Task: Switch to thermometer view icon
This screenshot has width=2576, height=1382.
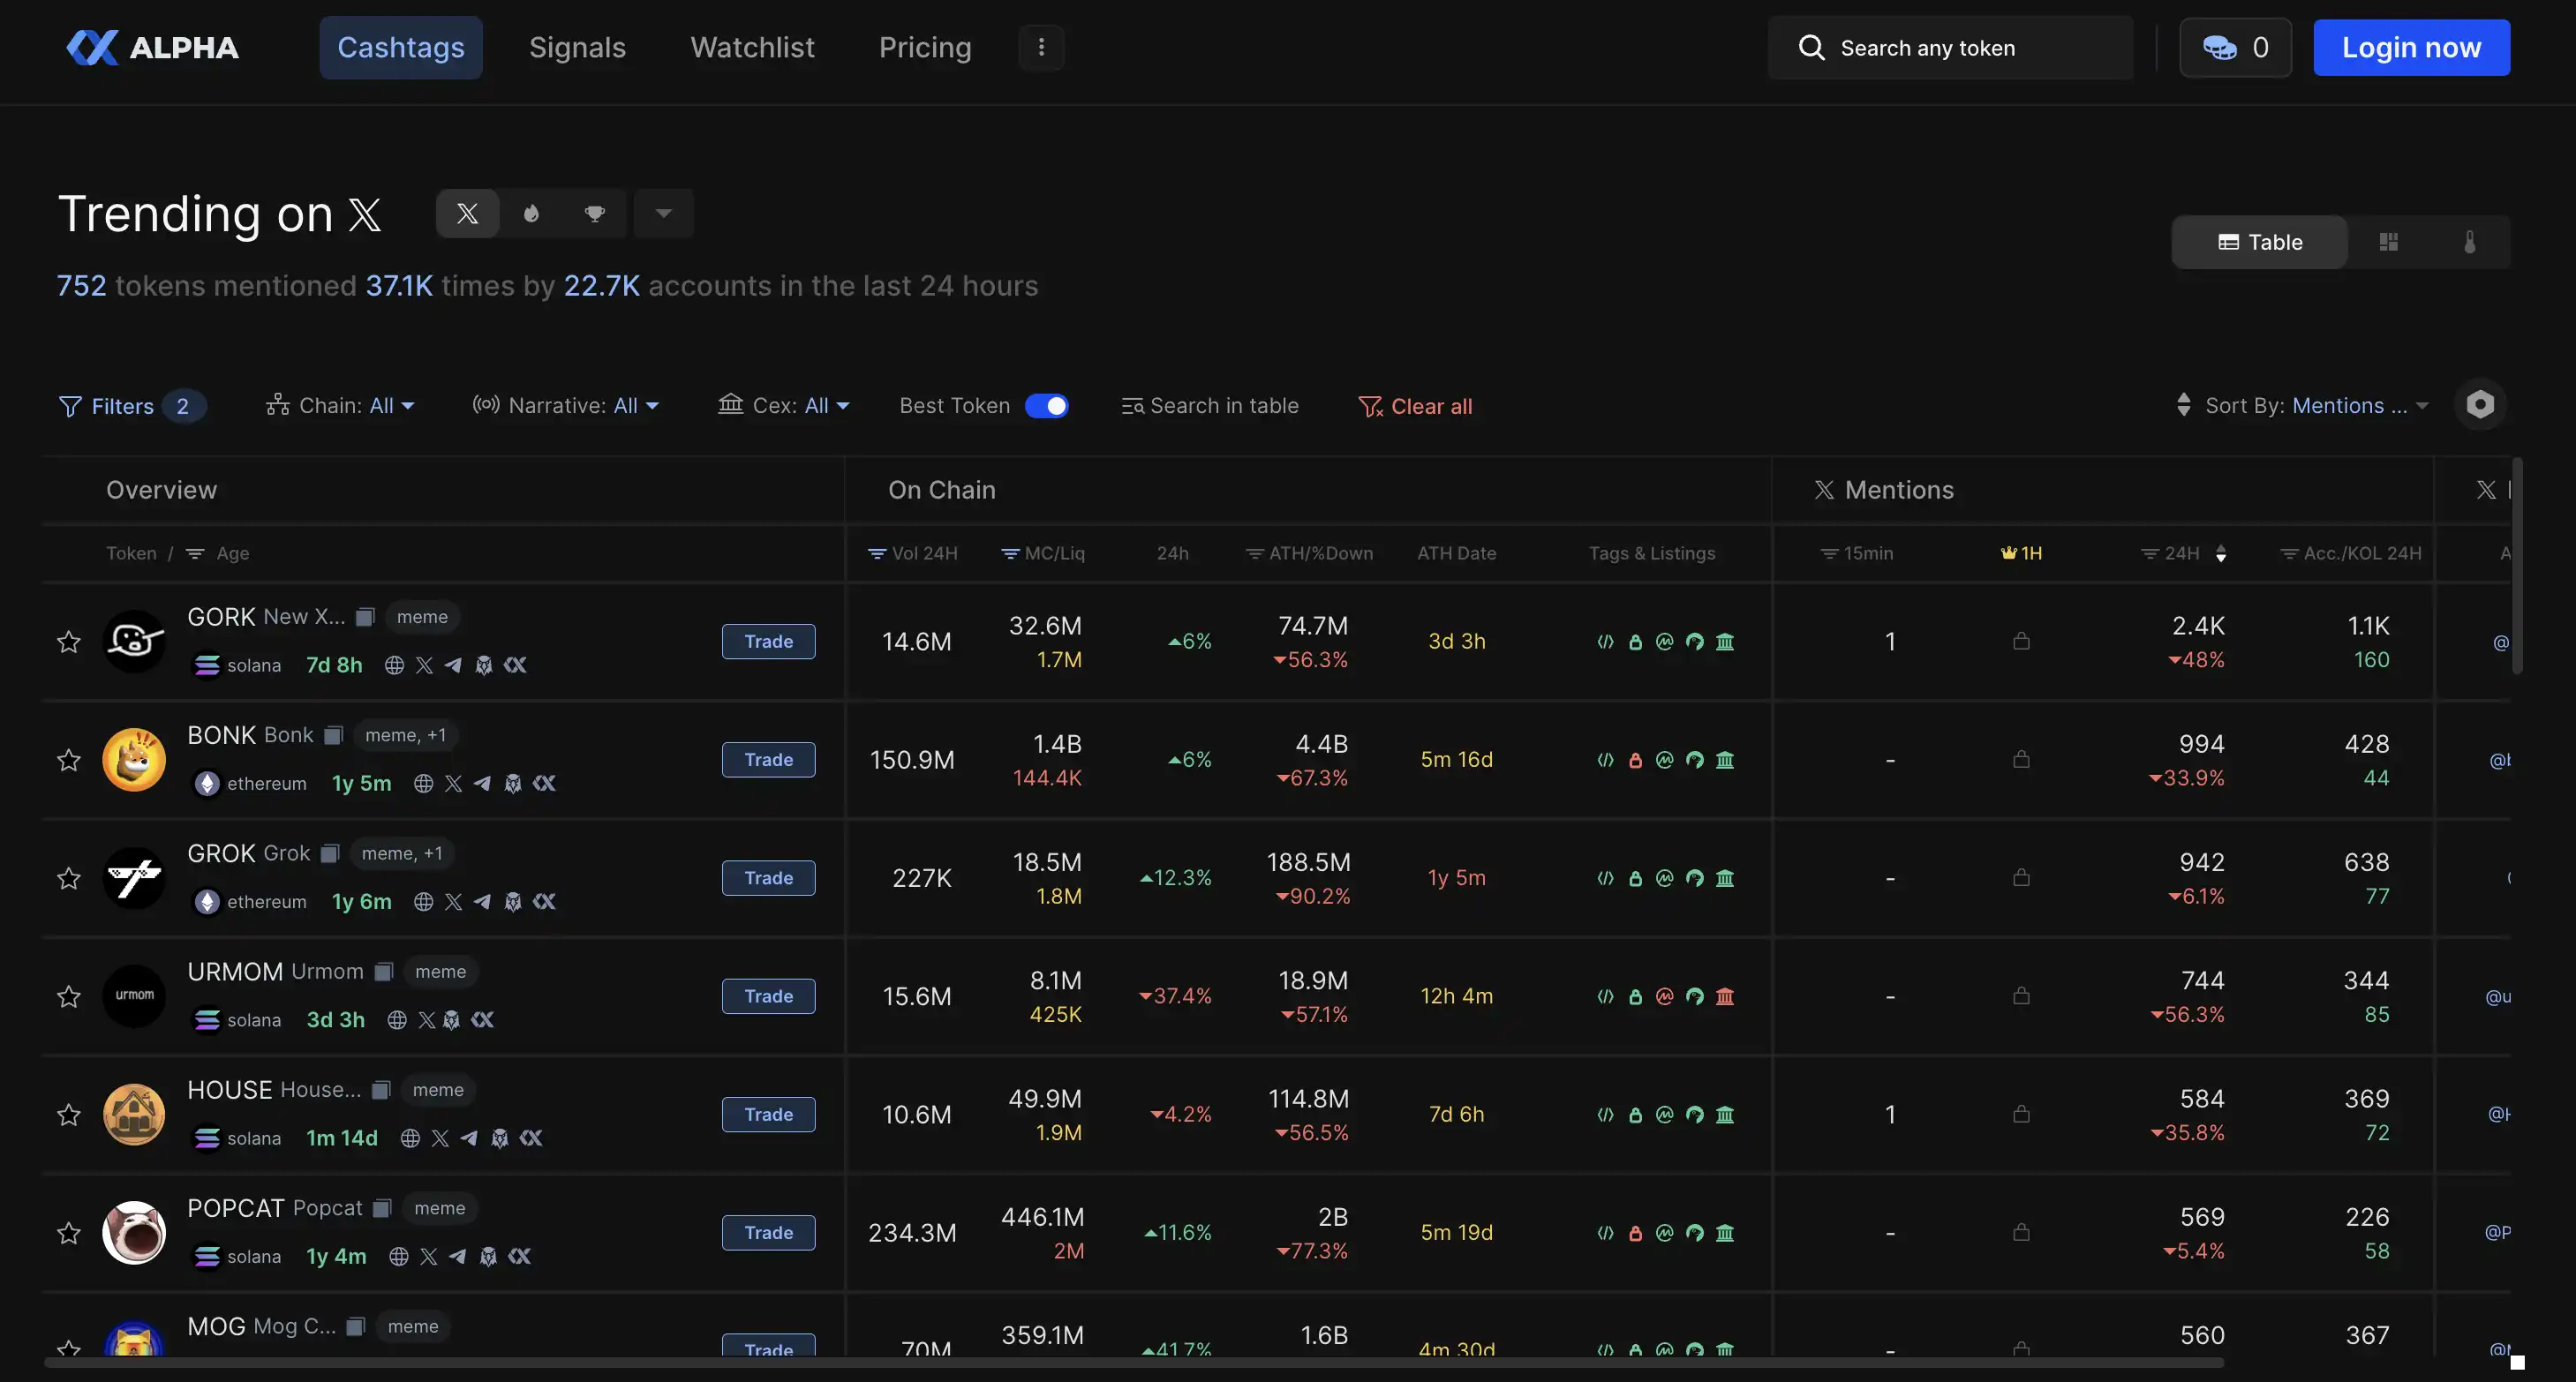Action: (2469, 242)
